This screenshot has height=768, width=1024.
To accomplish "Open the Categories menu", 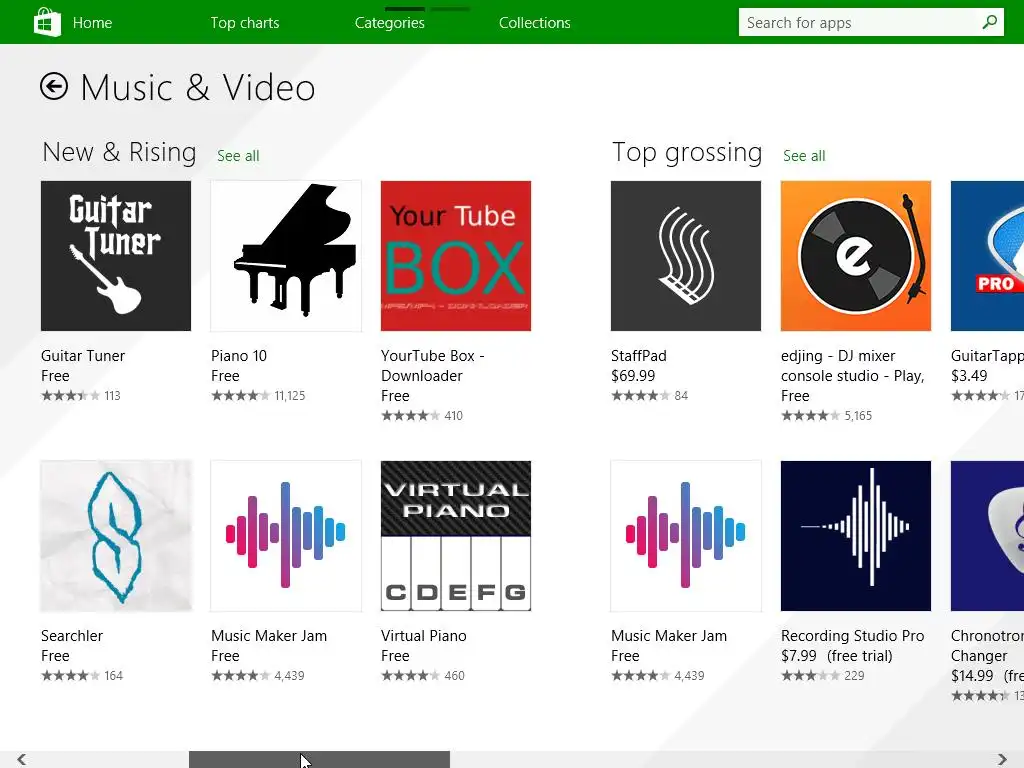I will tap(390, 23).
